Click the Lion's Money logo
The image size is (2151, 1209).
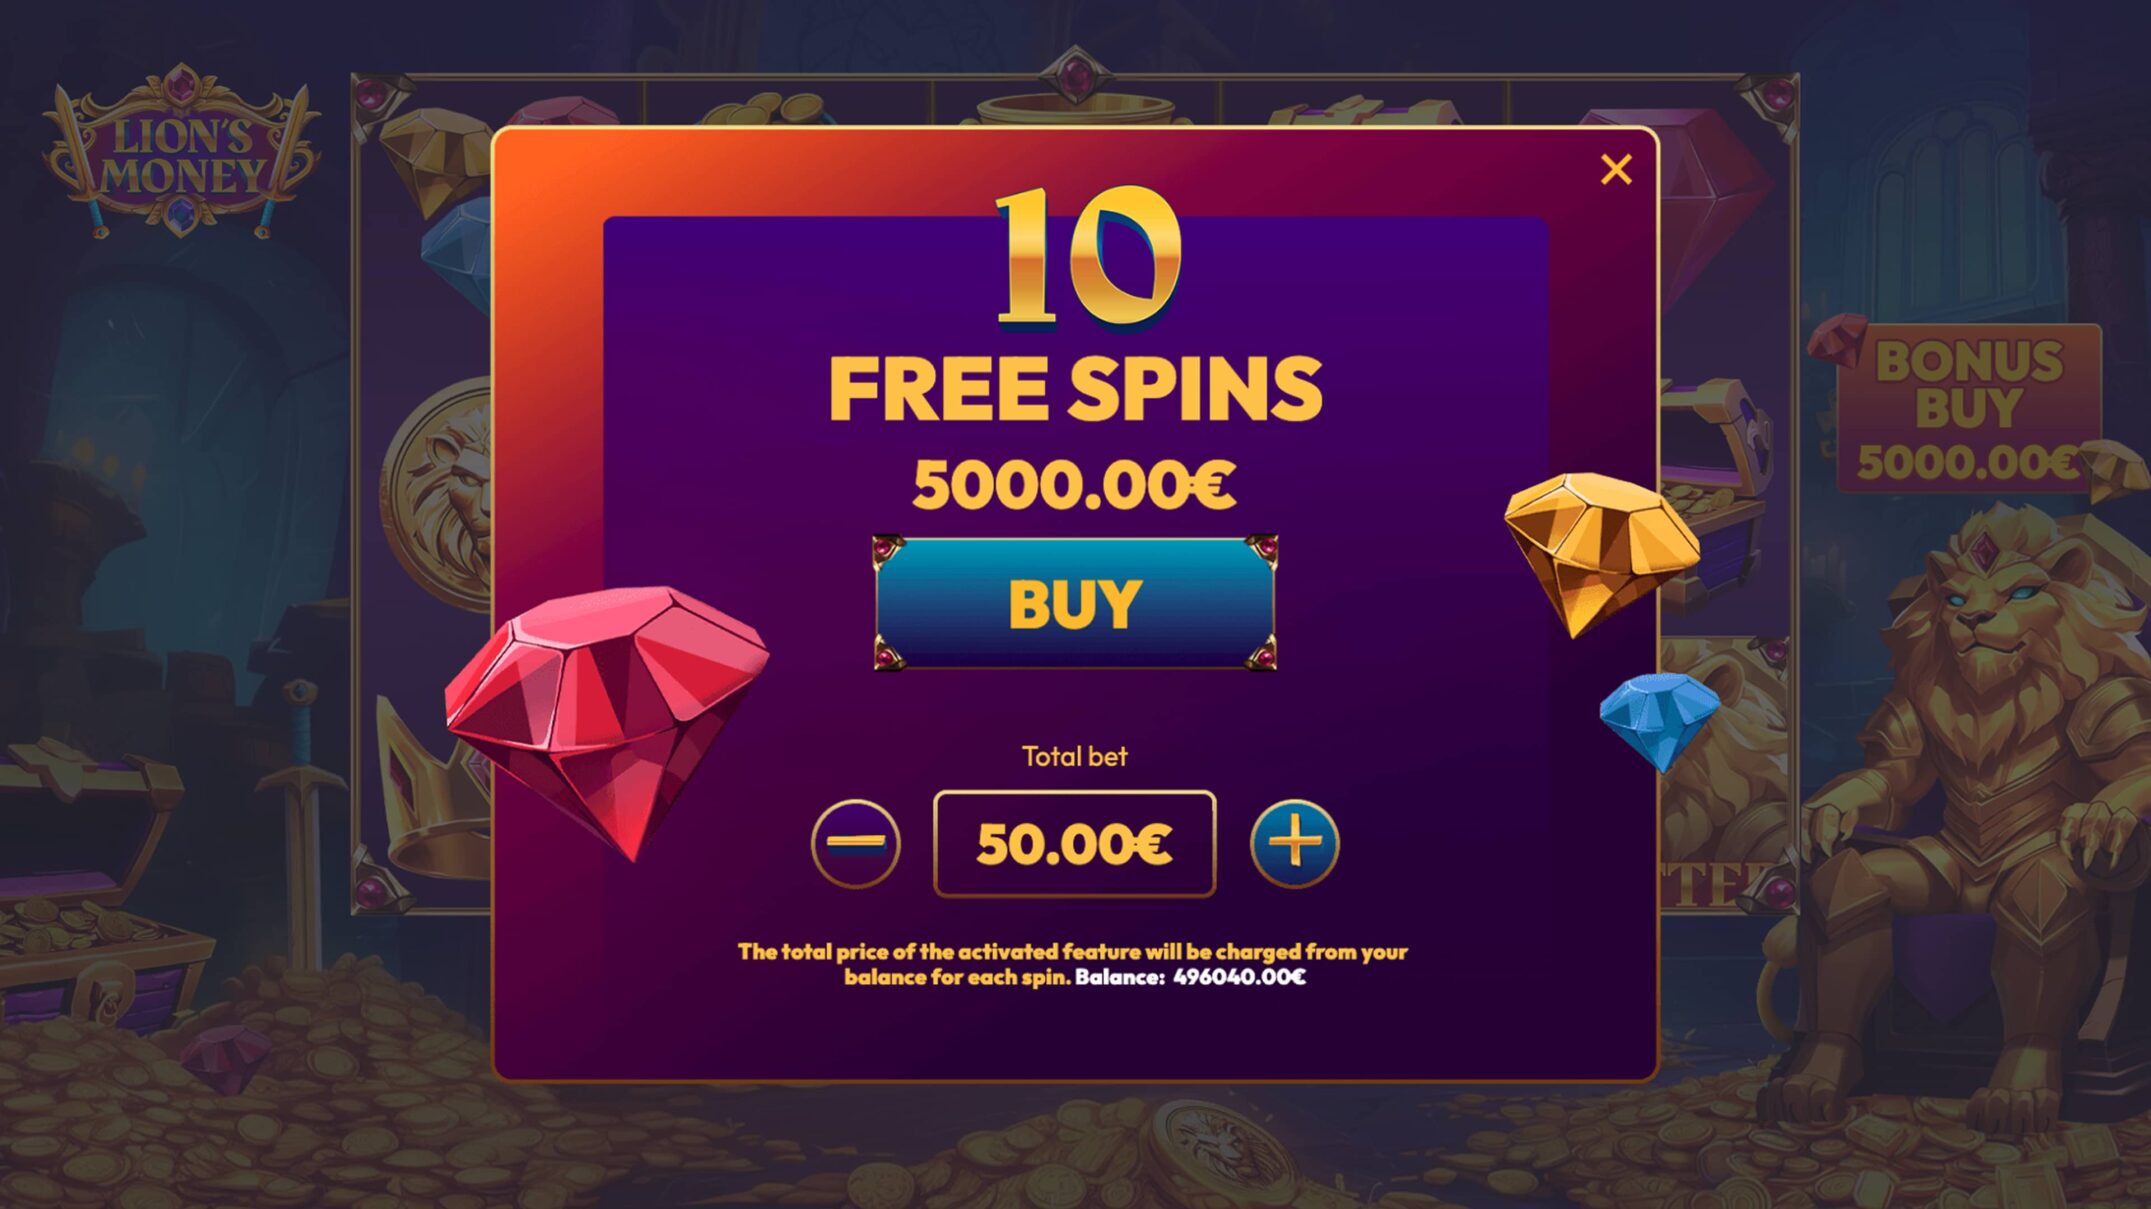181,152
